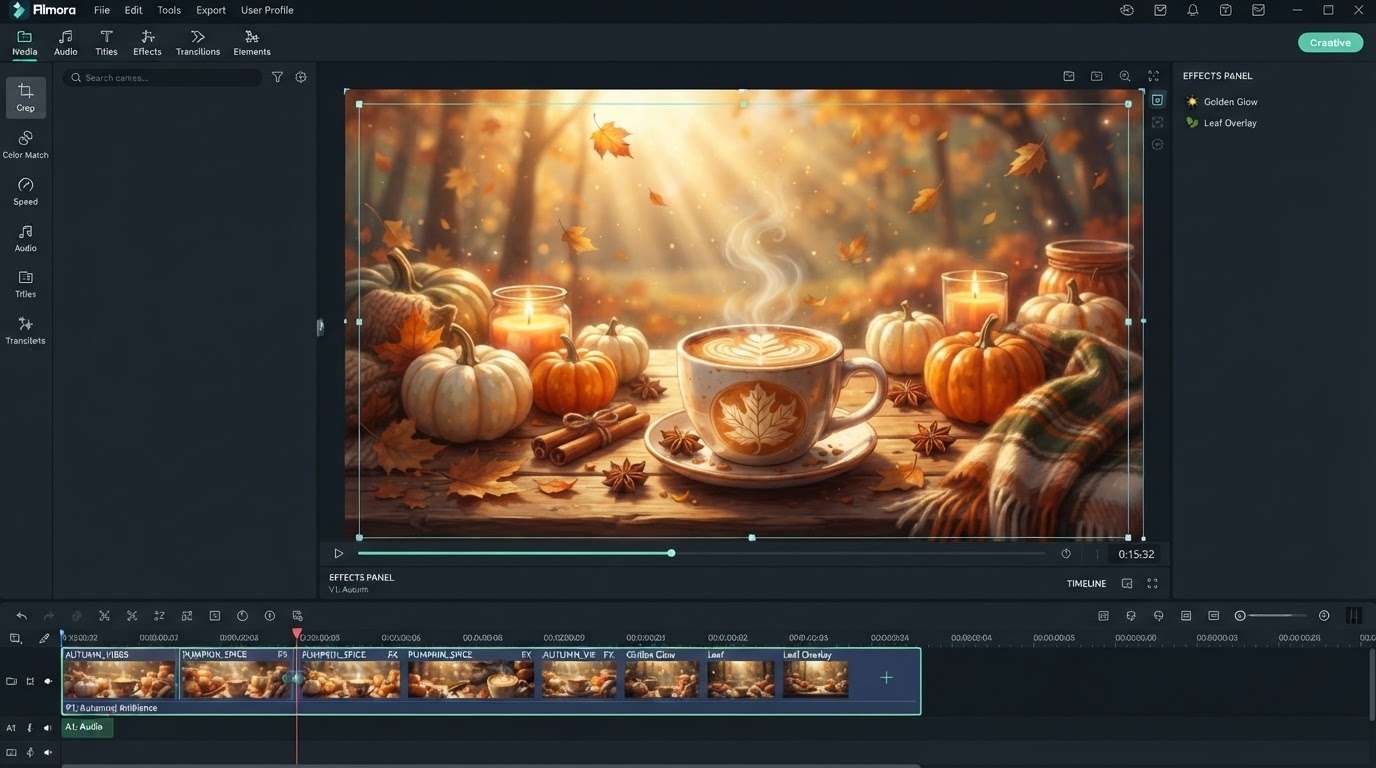Click the undo arrow in timeline toolbar
1376x768 pixels.
coord(22,616)
